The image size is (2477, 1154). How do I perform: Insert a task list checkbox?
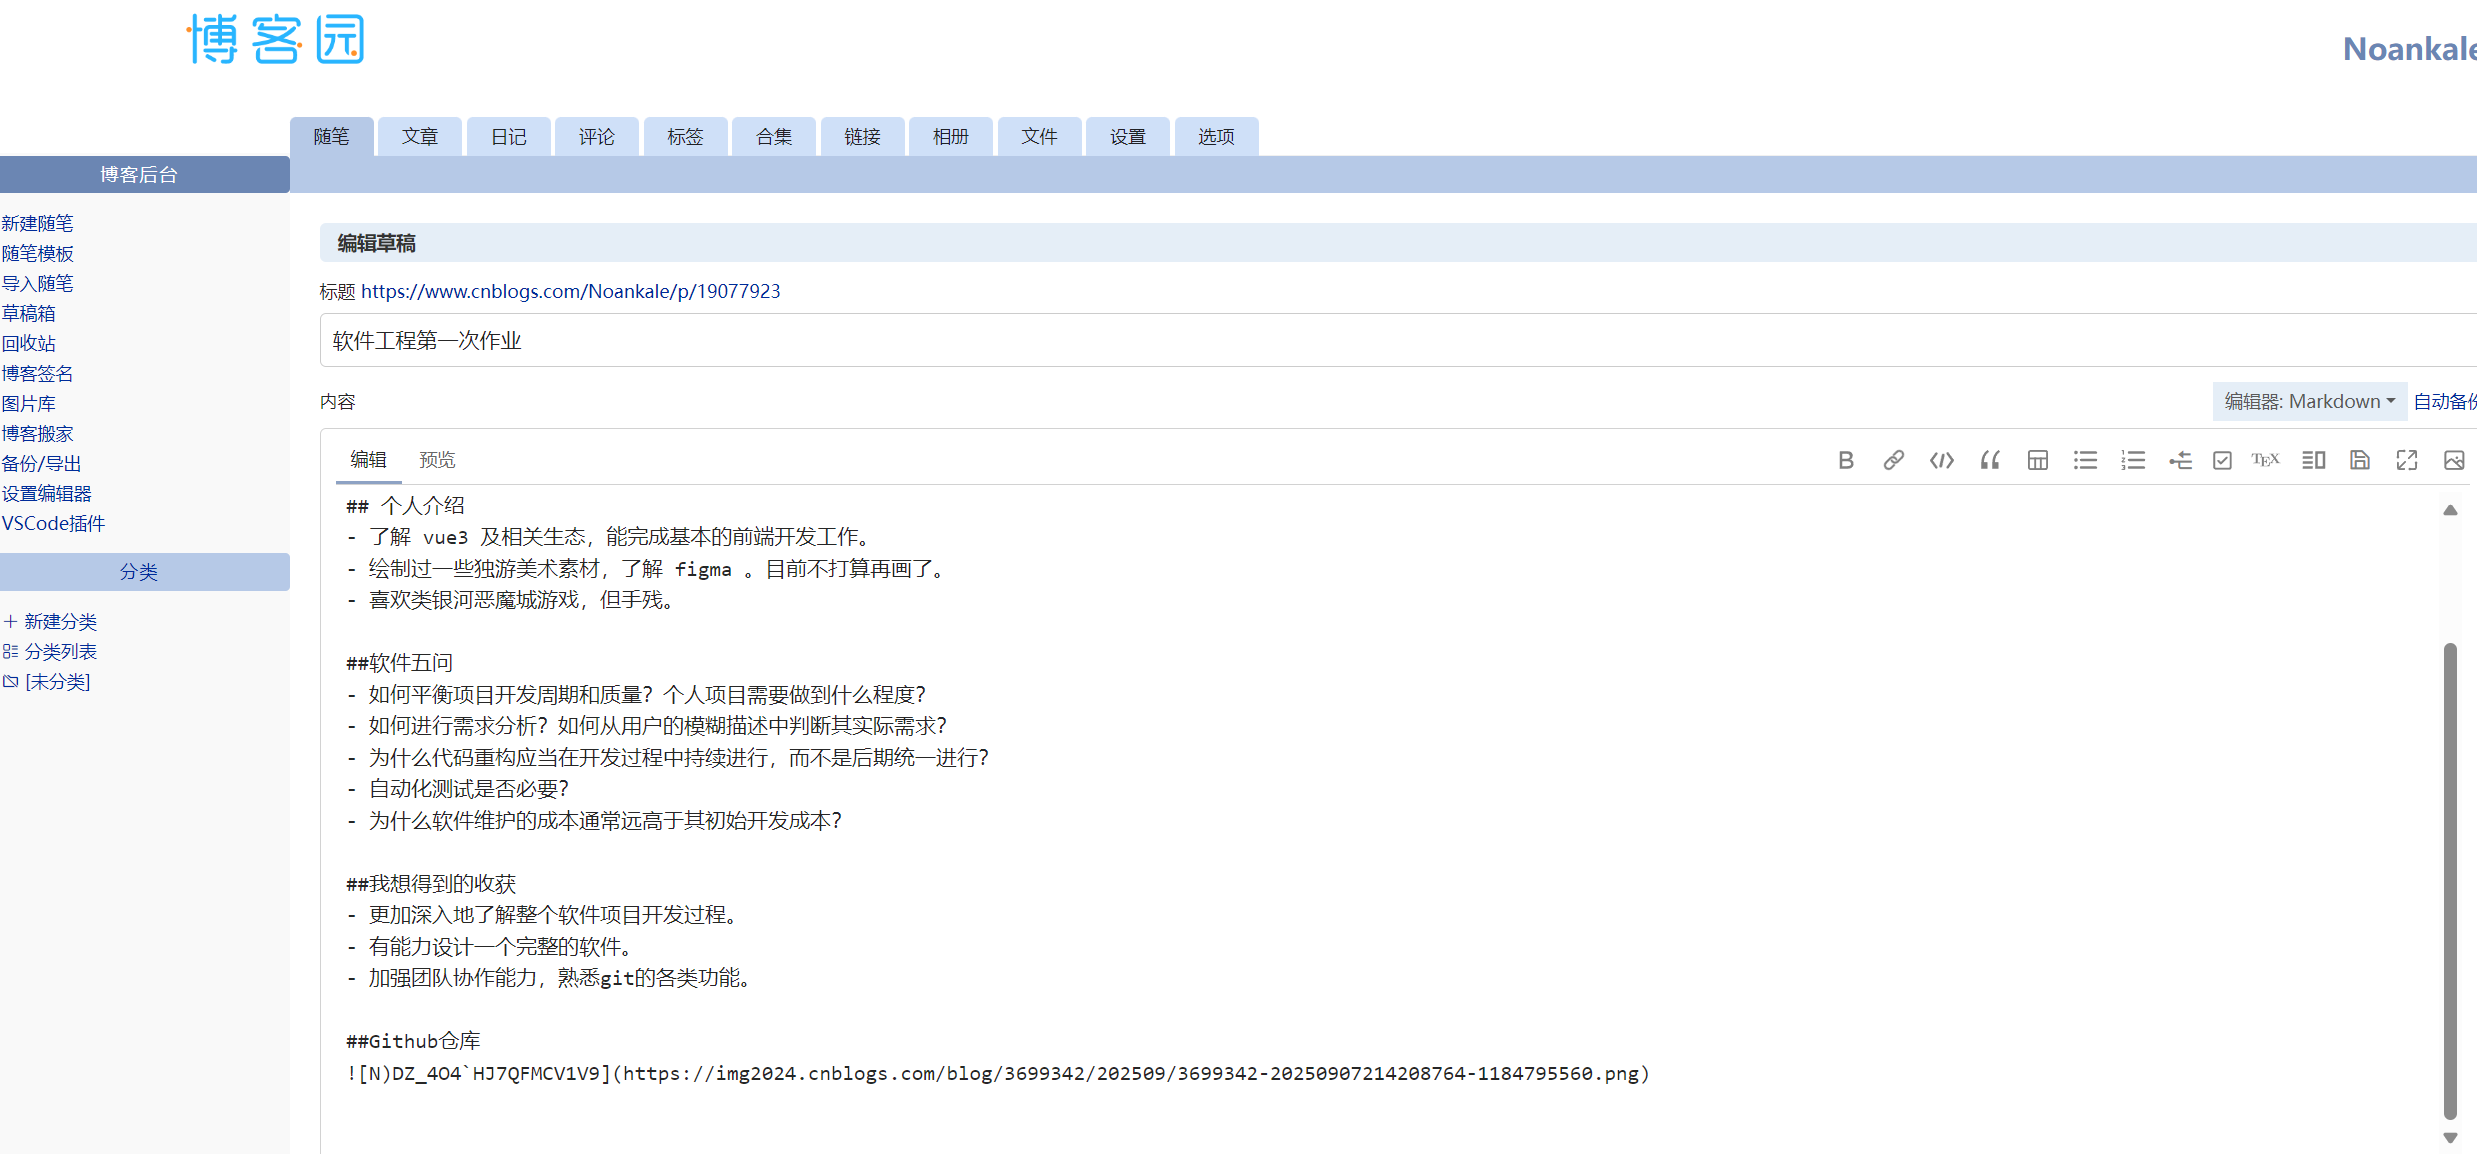2222,460
